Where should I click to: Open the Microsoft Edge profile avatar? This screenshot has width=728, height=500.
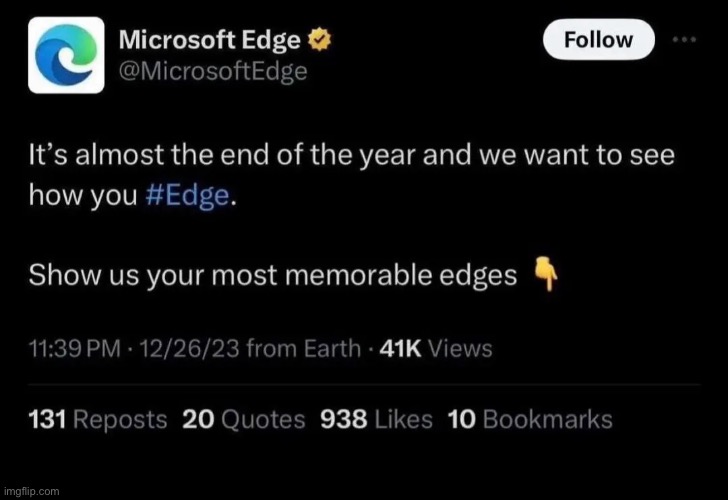tap(66, 55)
